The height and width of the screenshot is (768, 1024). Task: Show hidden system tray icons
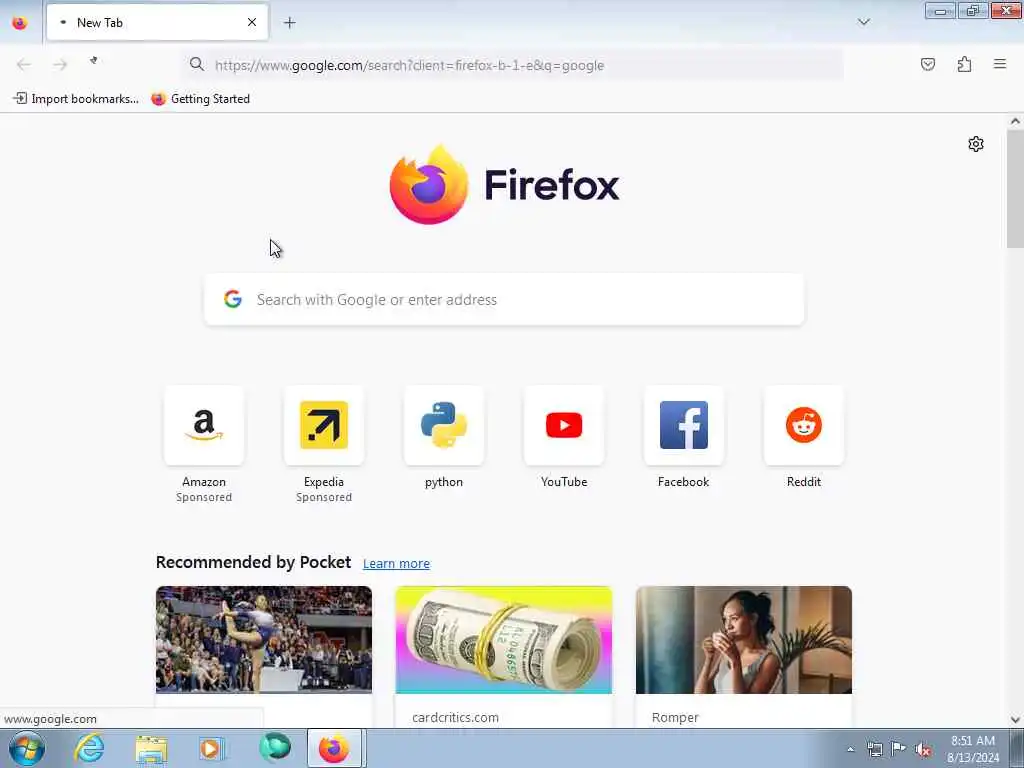point(850,749)
